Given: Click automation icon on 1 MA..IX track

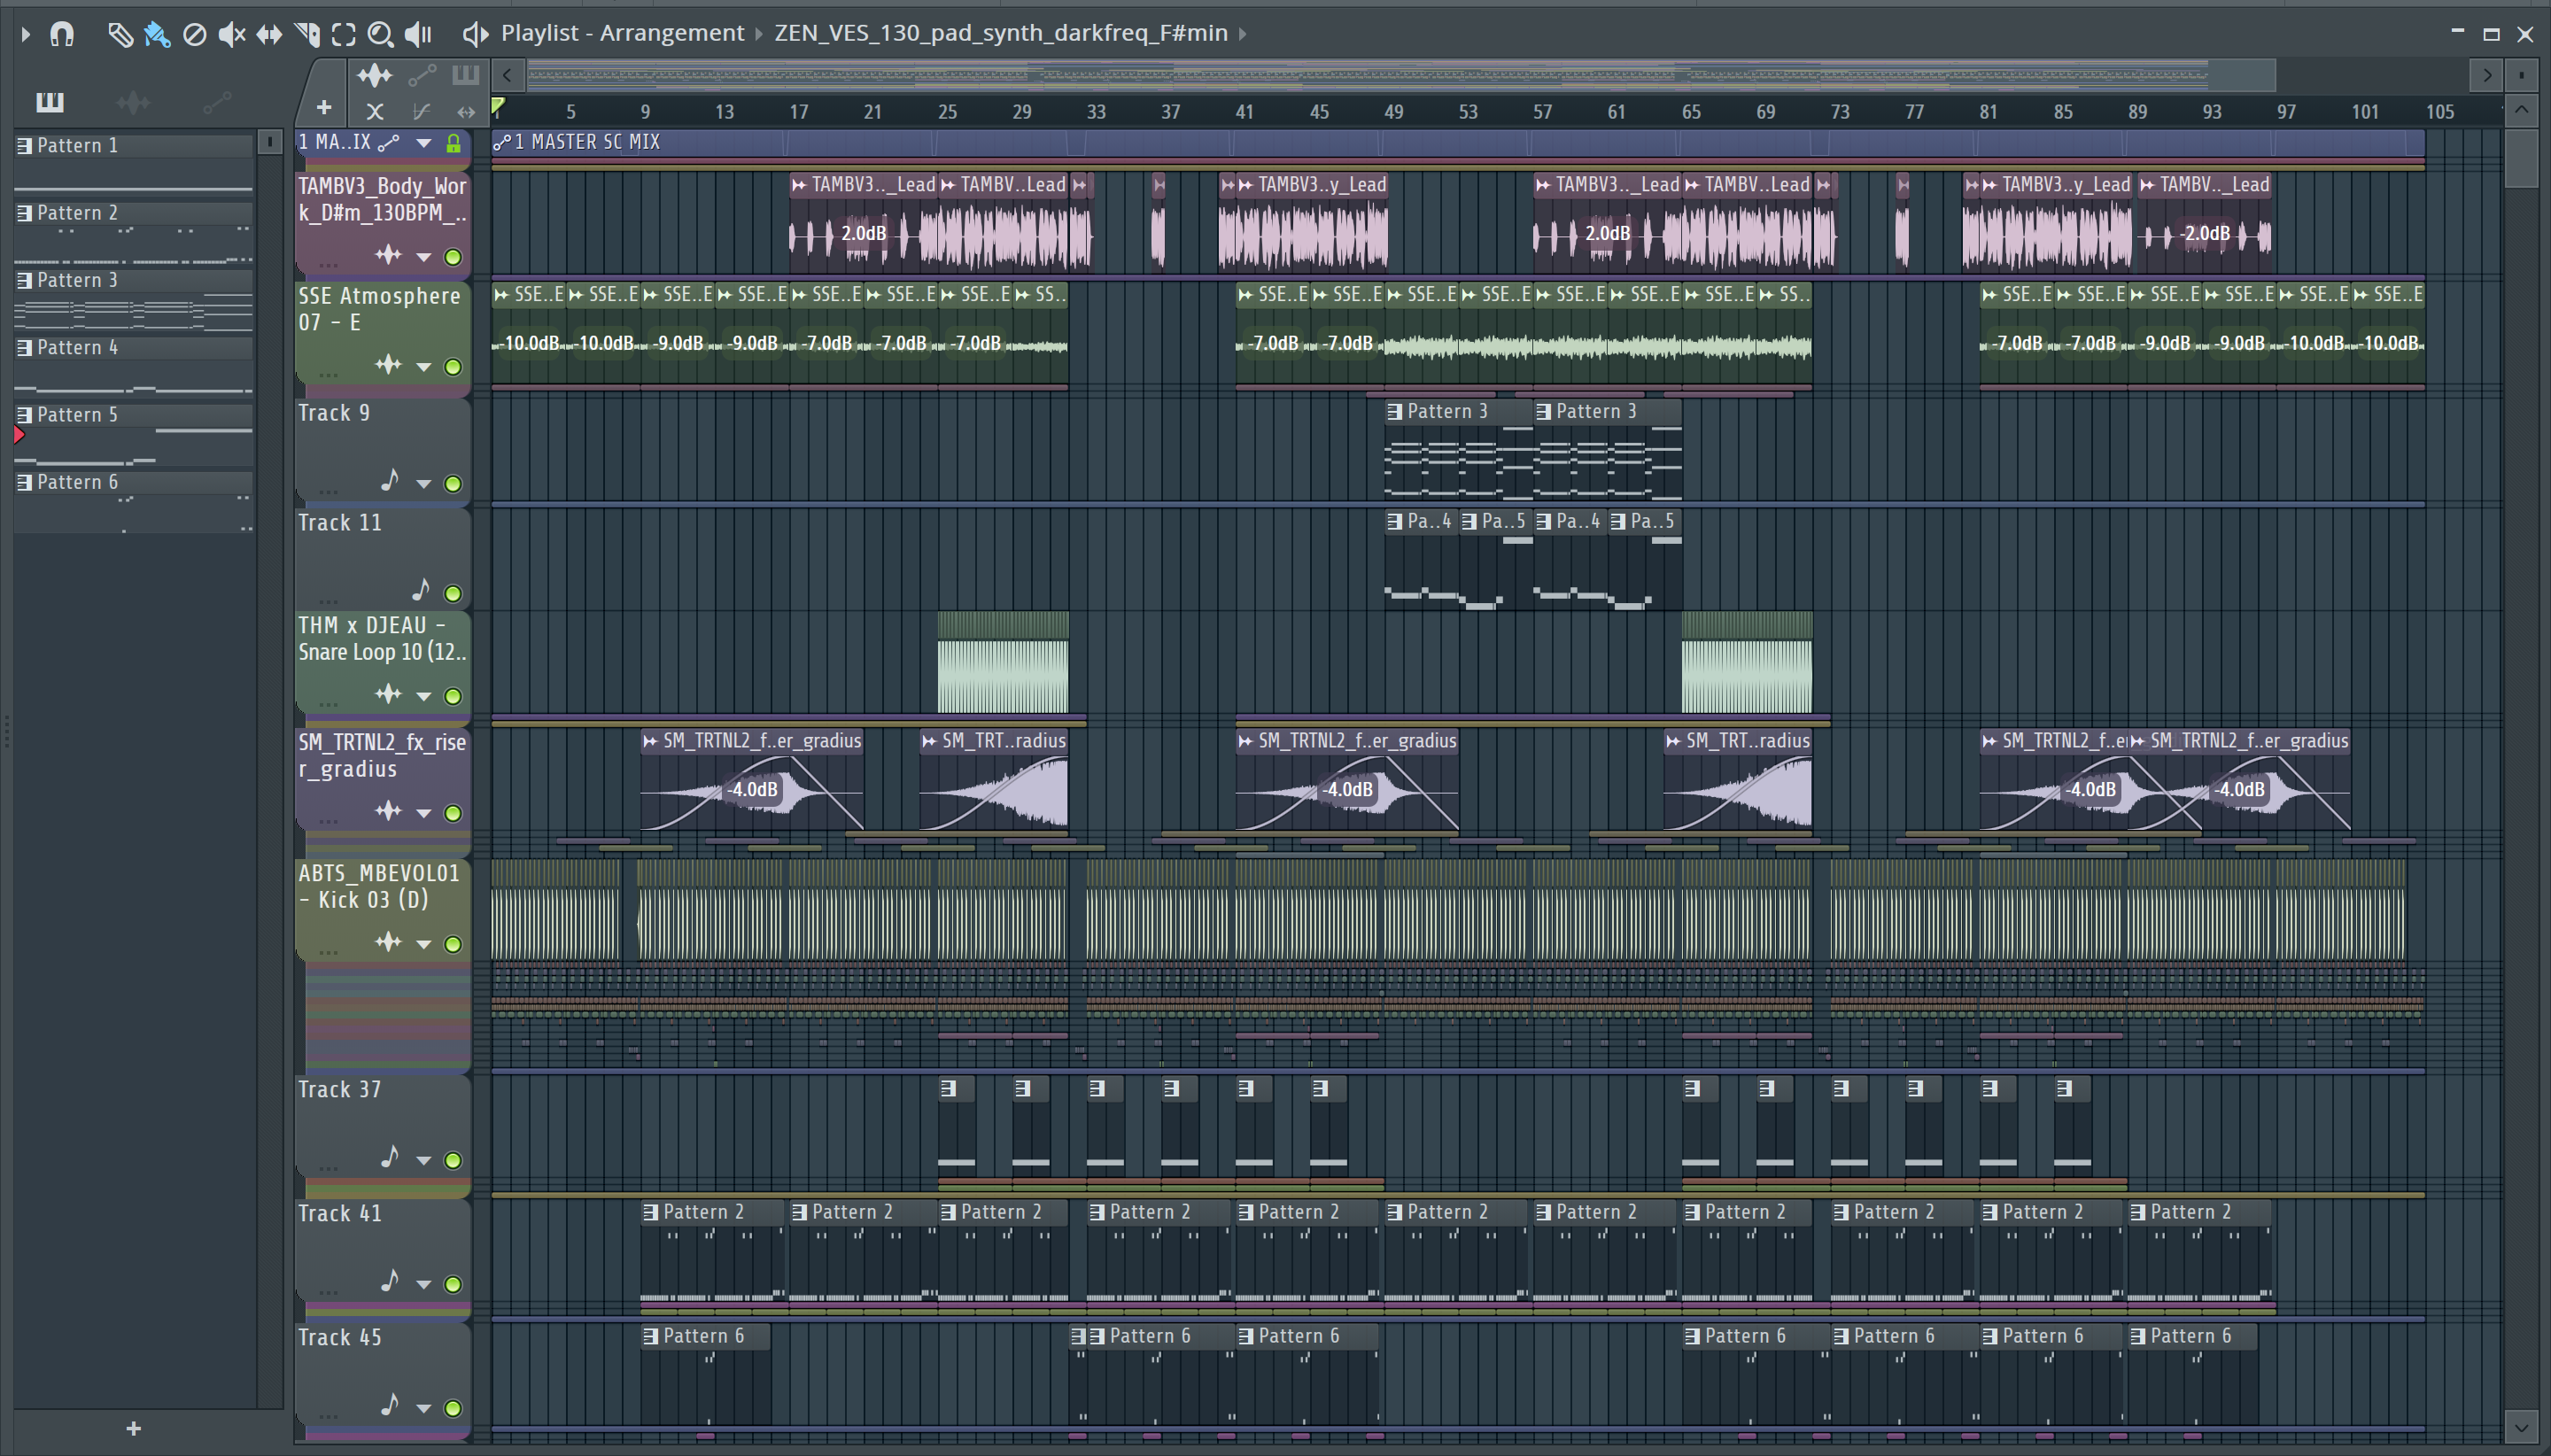Looking at the screenshot, I should [x=389, y=143].
